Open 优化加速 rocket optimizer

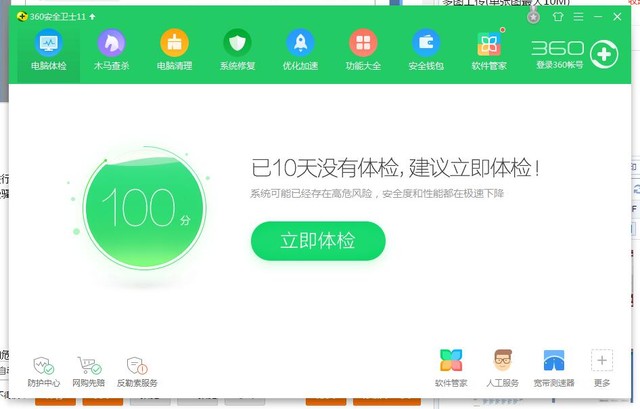tap(300, 51)
